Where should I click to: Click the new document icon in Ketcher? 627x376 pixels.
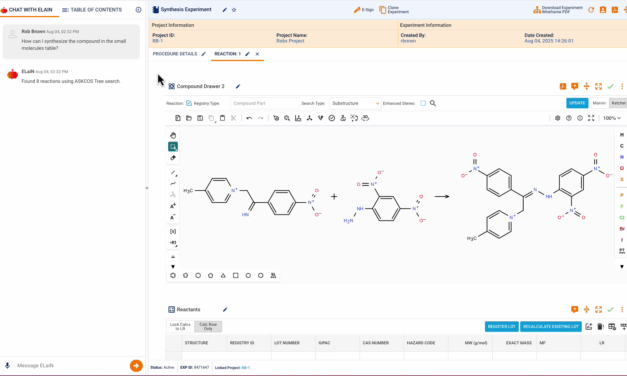(178, 118)
